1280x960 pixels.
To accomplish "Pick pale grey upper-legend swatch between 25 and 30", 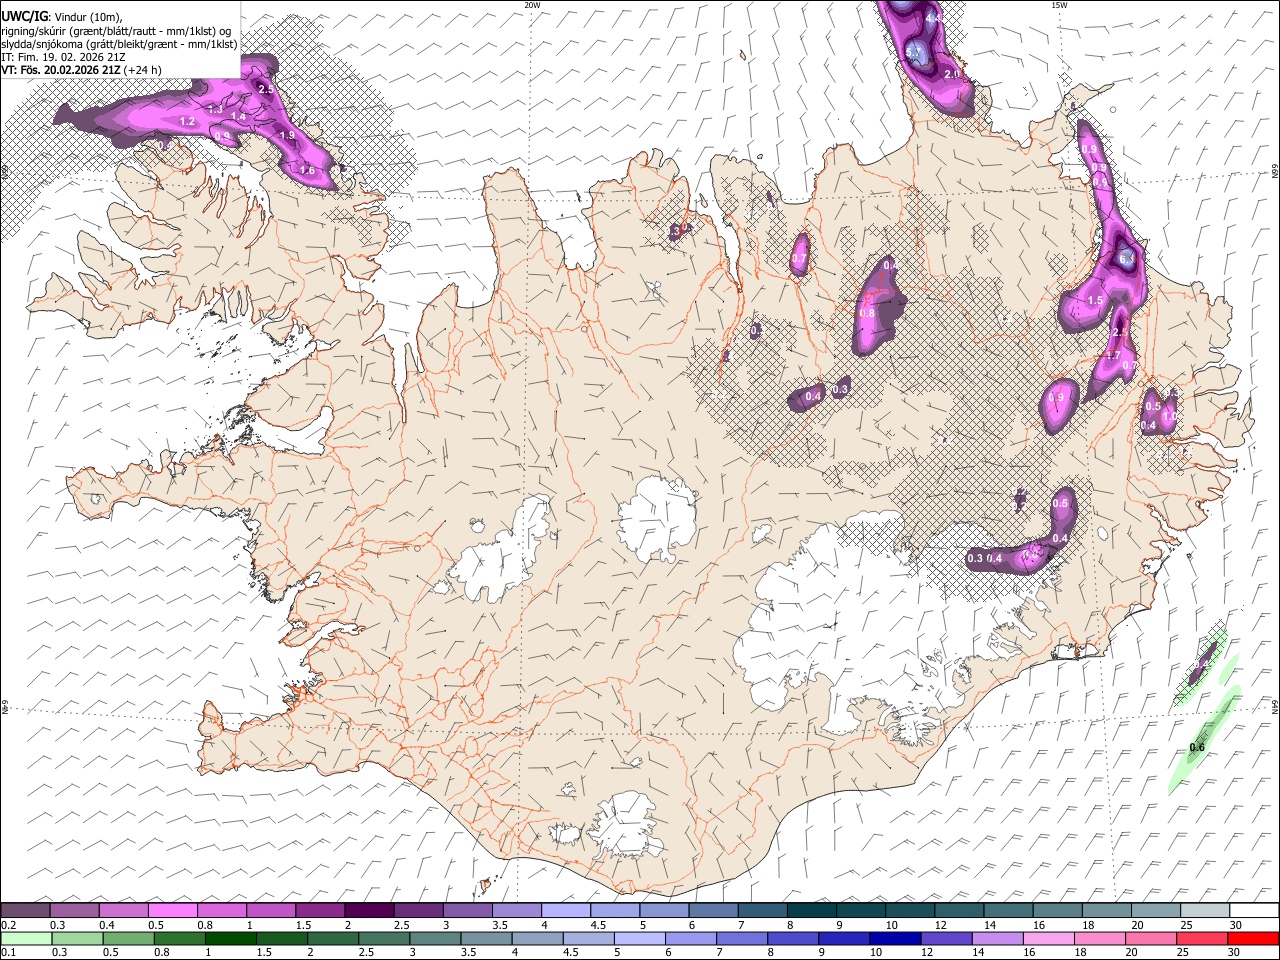I will tap(1204, 910).
